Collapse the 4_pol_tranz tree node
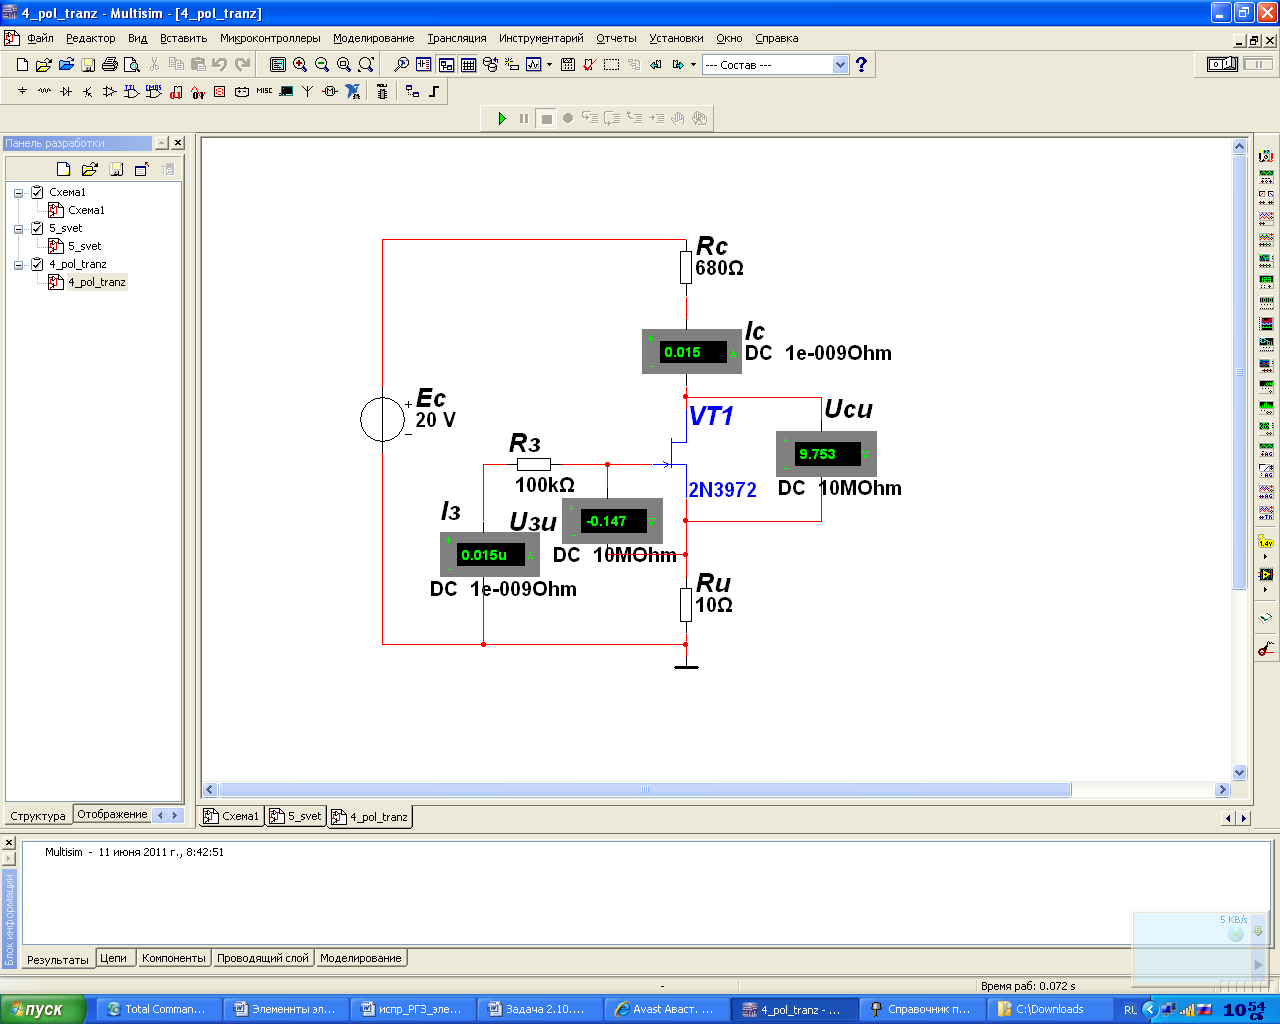 point(18,265)
